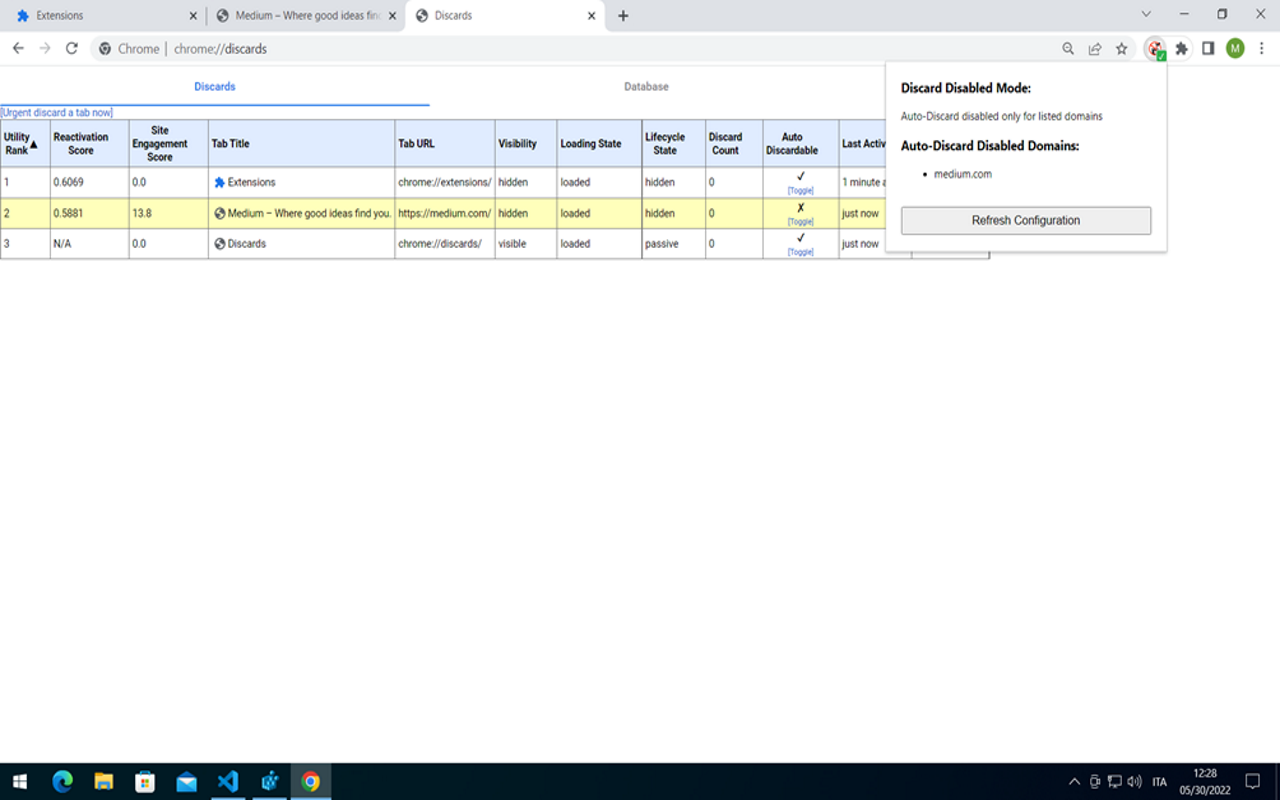Select the Discards page tab
This screenshot has height=800, width=1280.
click(214, 87)
